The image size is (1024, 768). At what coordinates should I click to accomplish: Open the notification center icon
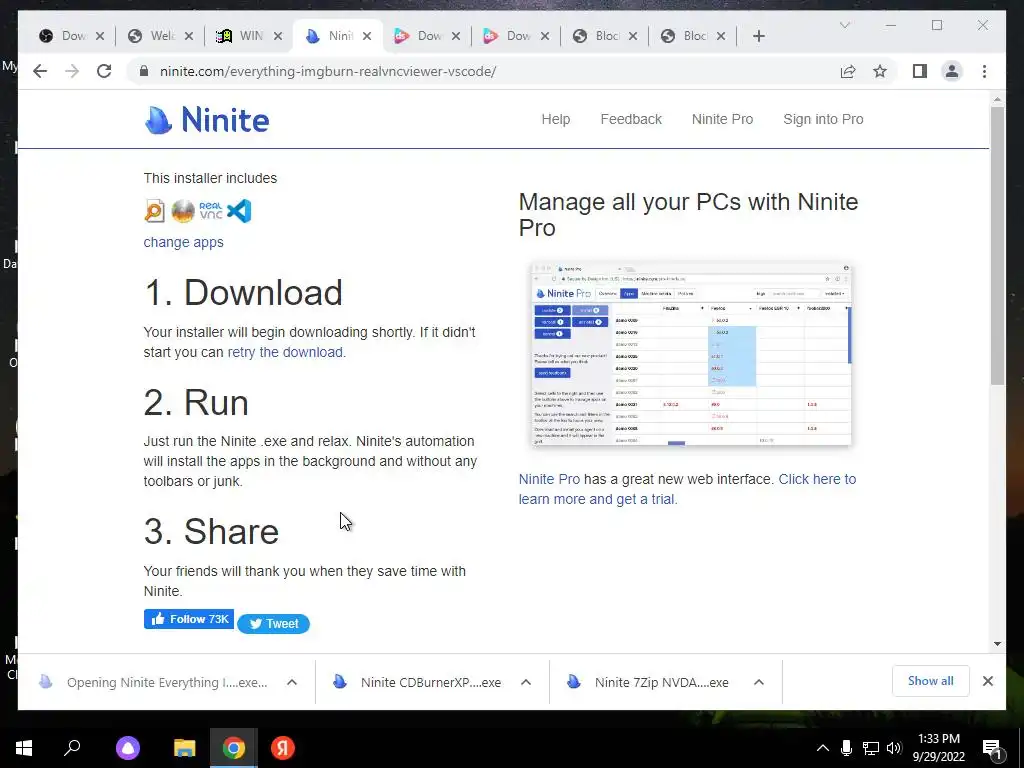pos(992,750)
